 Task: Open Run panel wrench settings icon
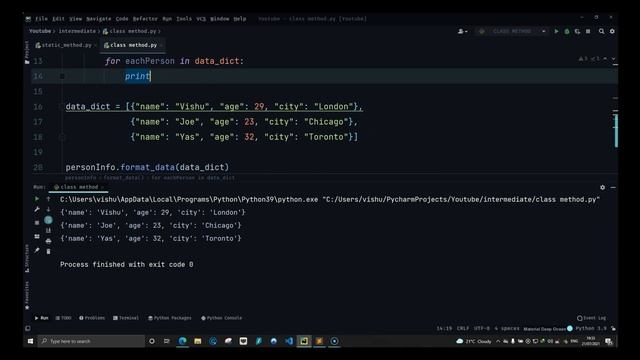click(37, 209)
